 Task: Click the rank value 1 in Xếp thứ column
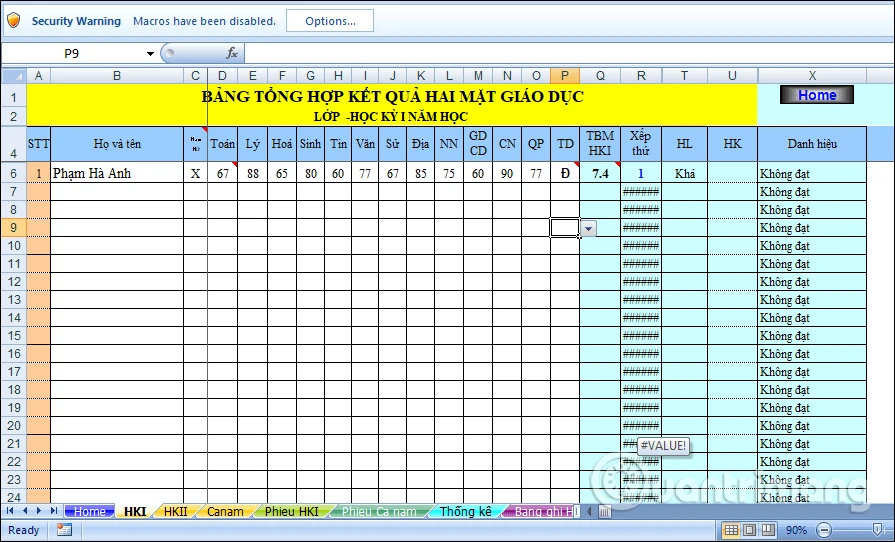coord(640,173)
